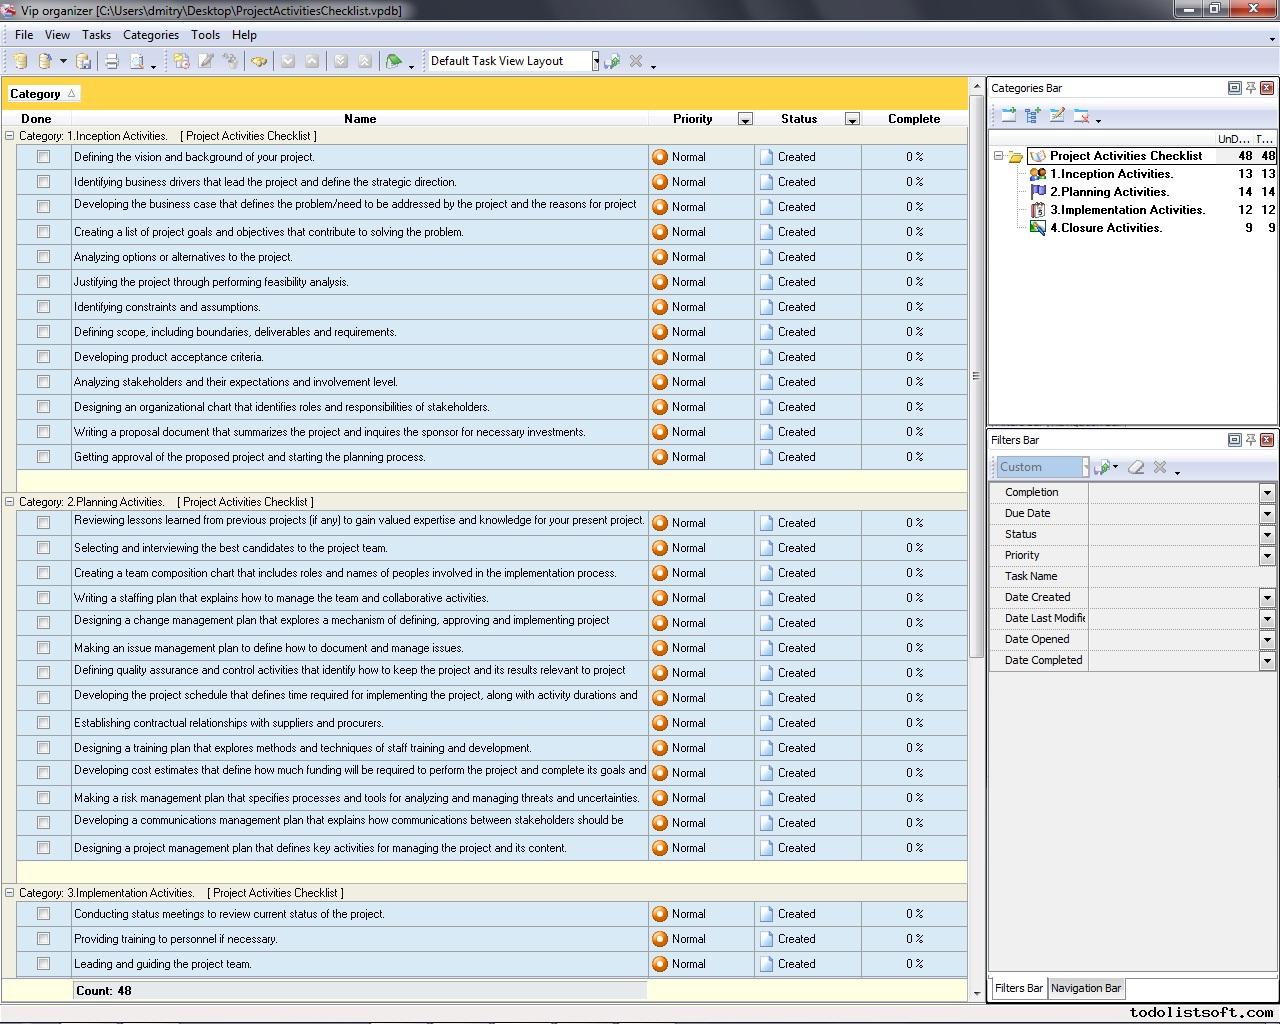The image size is (1280, 1024).
Task: Check Done for 'Defining the vision and background'
Action: point(43,157)
